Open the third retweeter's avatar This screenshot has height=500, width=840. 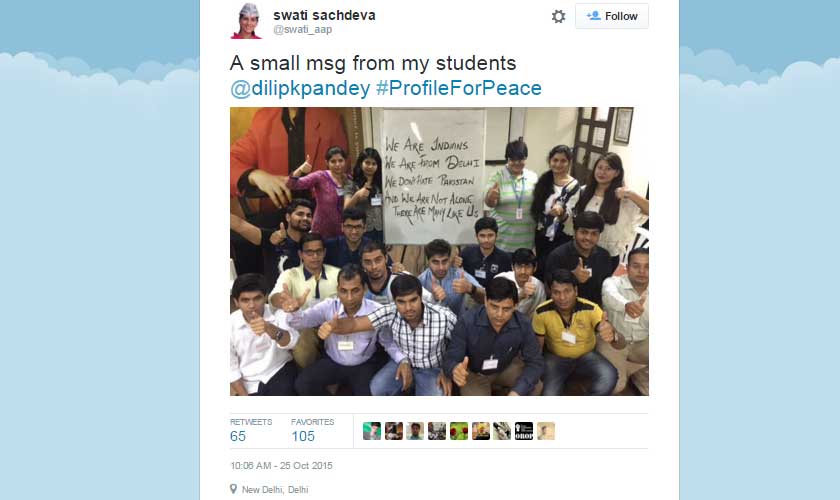(415, 431)
